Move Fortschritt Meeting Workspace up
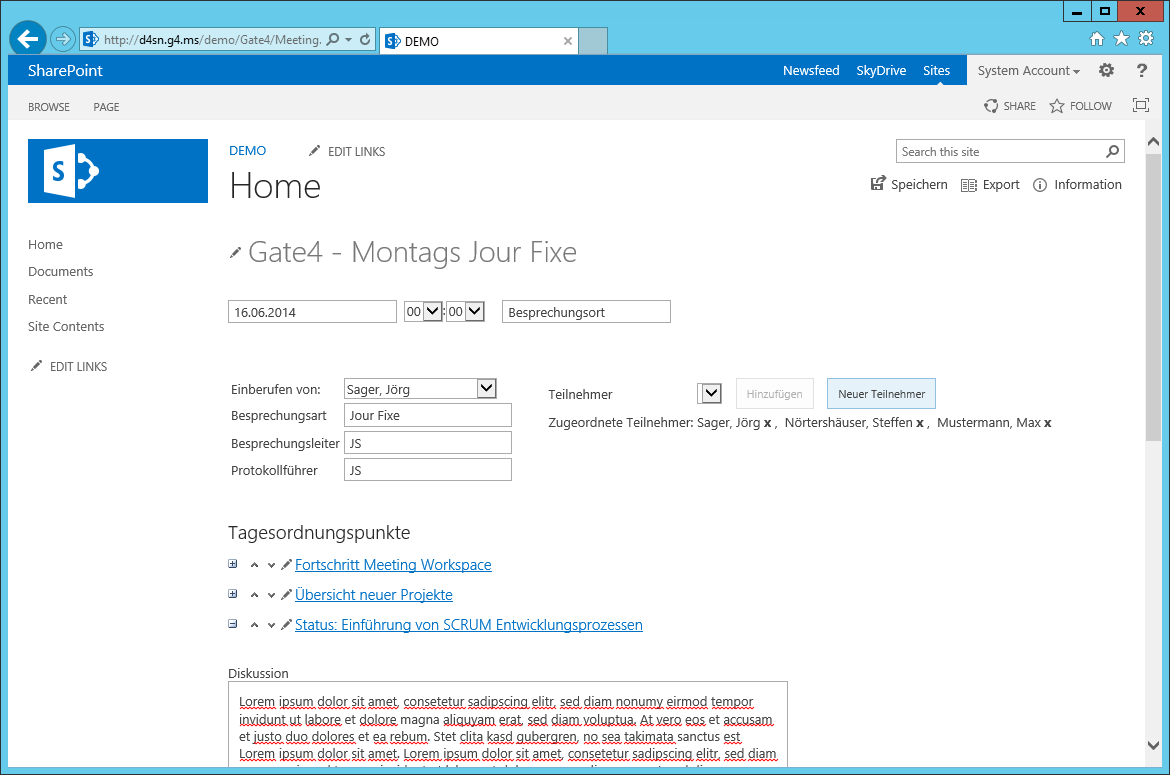1170x775 pixels. coord(254,565)
